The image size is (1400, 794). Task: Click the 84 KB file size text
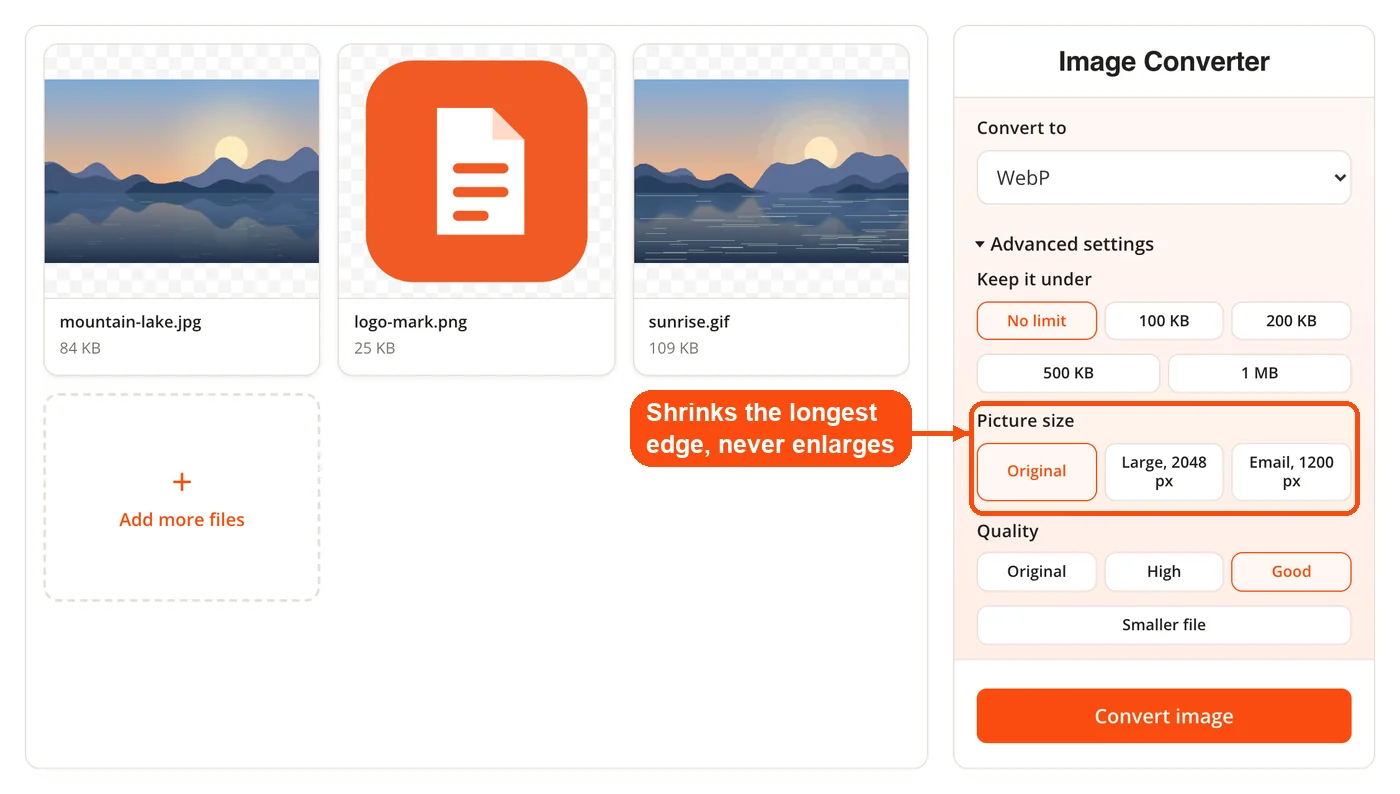[x=80, y=348]
